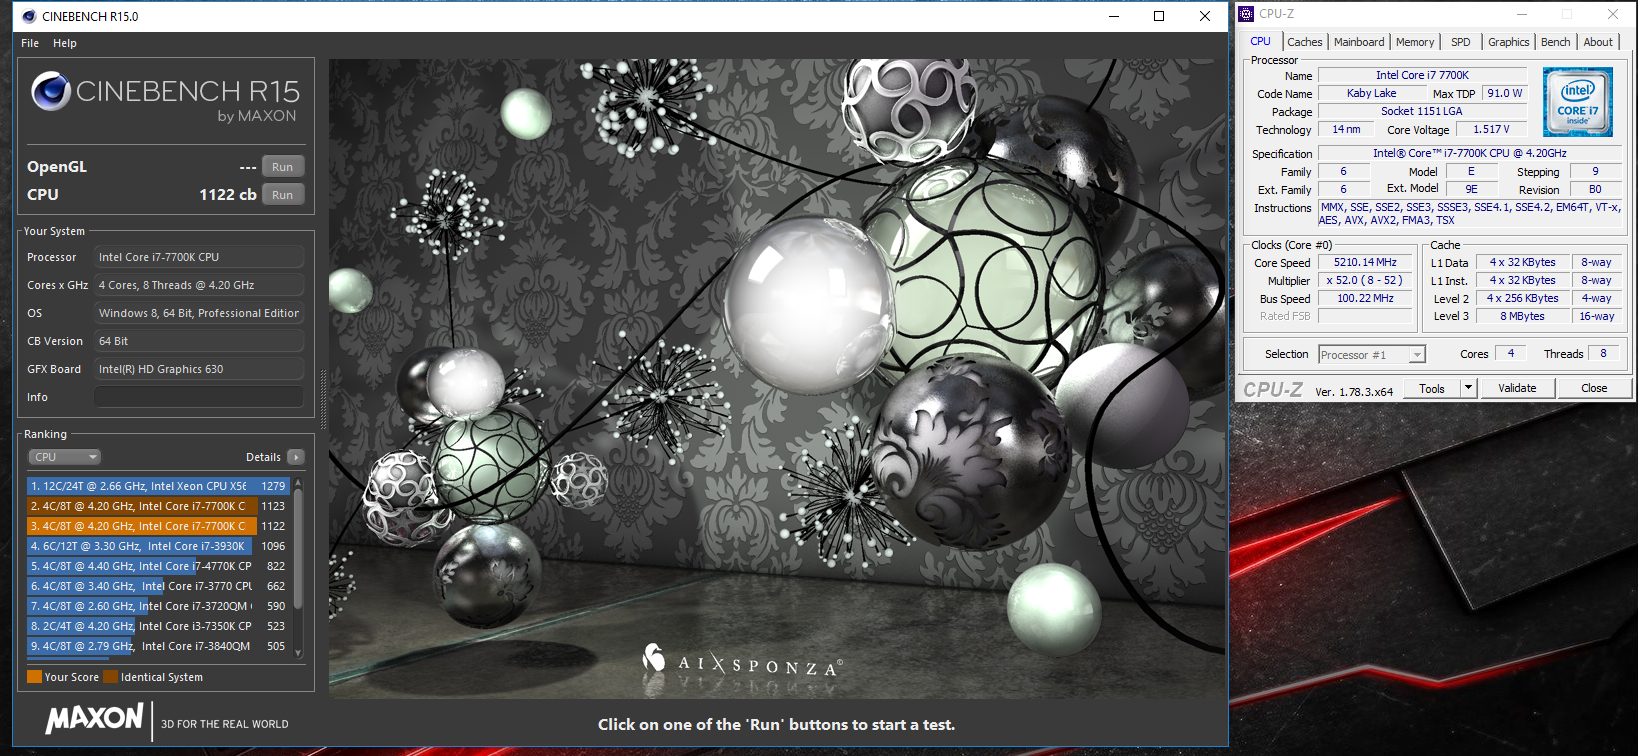
Task: Select ranking row 9 Intel Core i7-3840QM
Action: pos(158,646)
